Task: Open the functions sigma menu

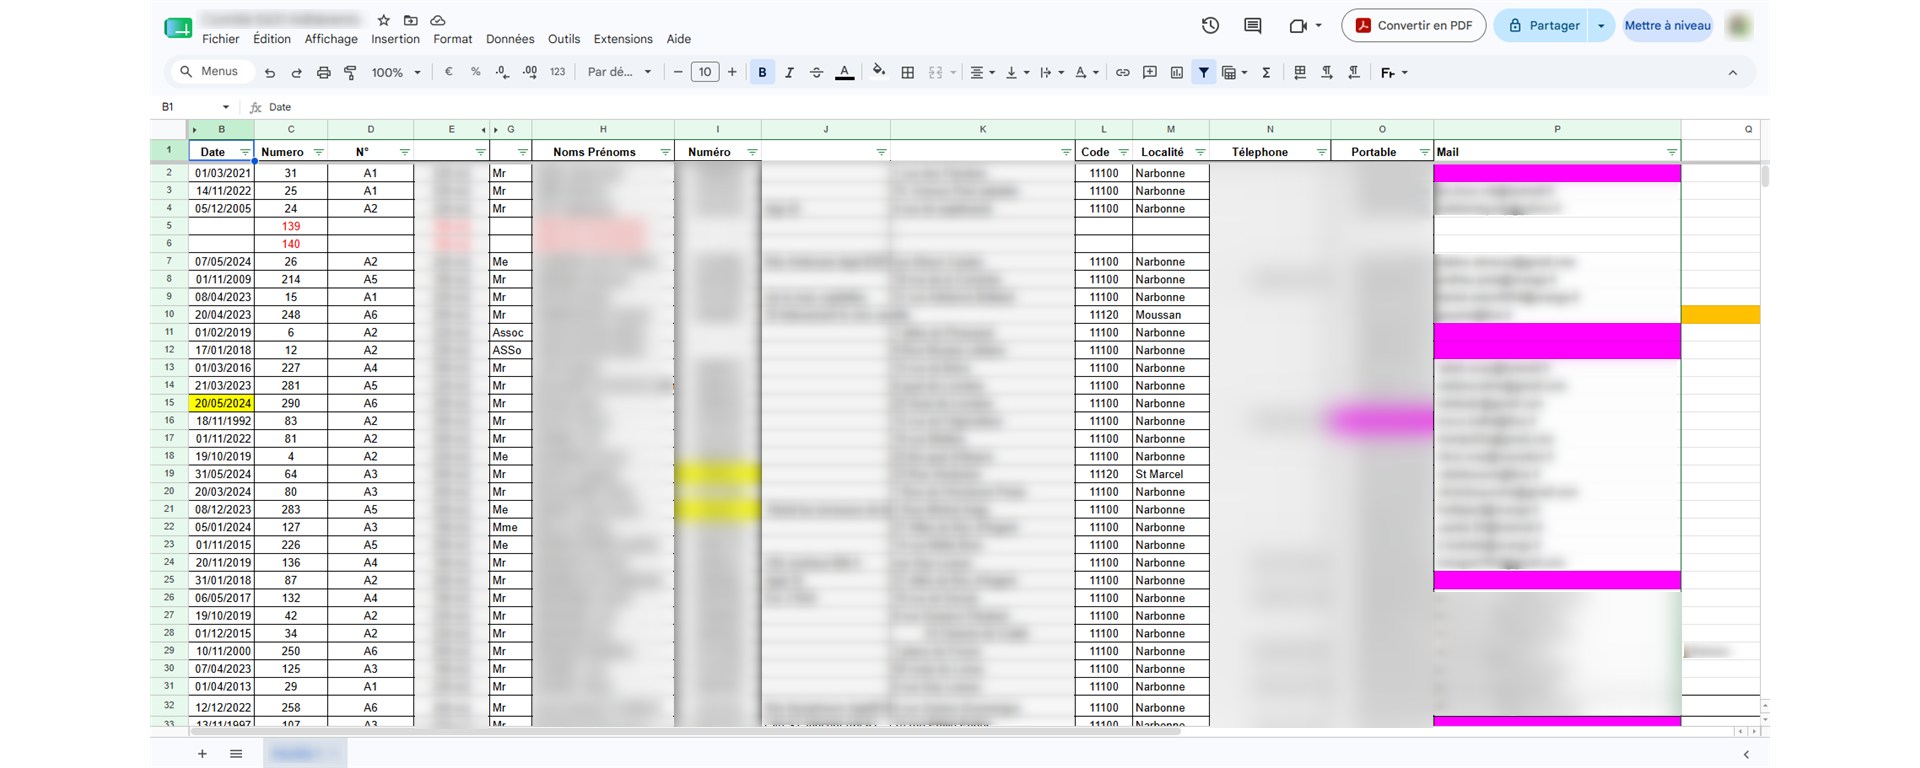Action: (1266, 72)
